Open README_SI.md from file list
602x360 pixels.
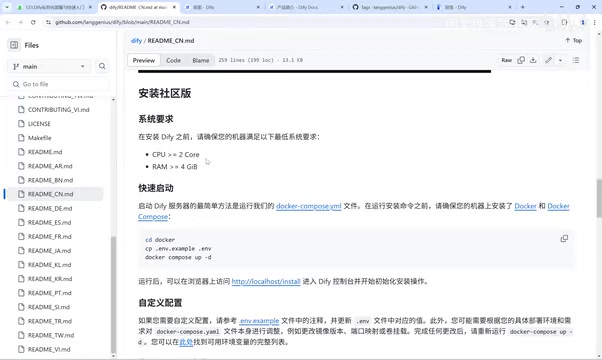[49, 307]
